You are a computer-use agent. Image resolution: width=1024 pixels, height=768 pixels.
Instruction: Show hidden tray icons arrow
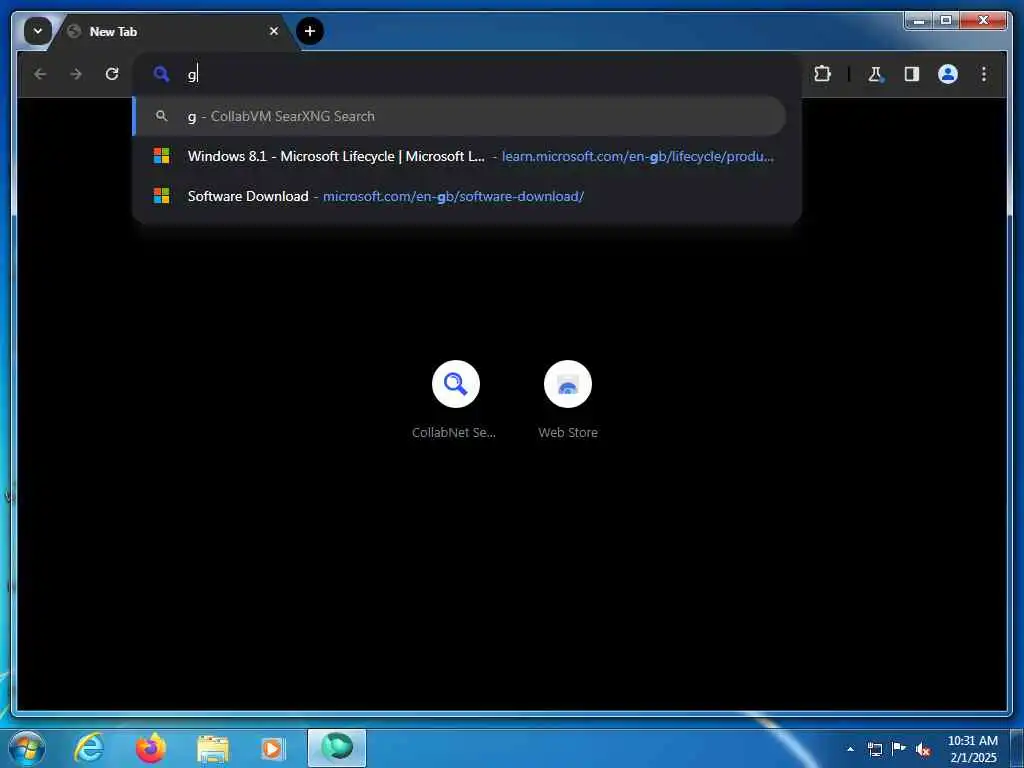click(850, 749)
